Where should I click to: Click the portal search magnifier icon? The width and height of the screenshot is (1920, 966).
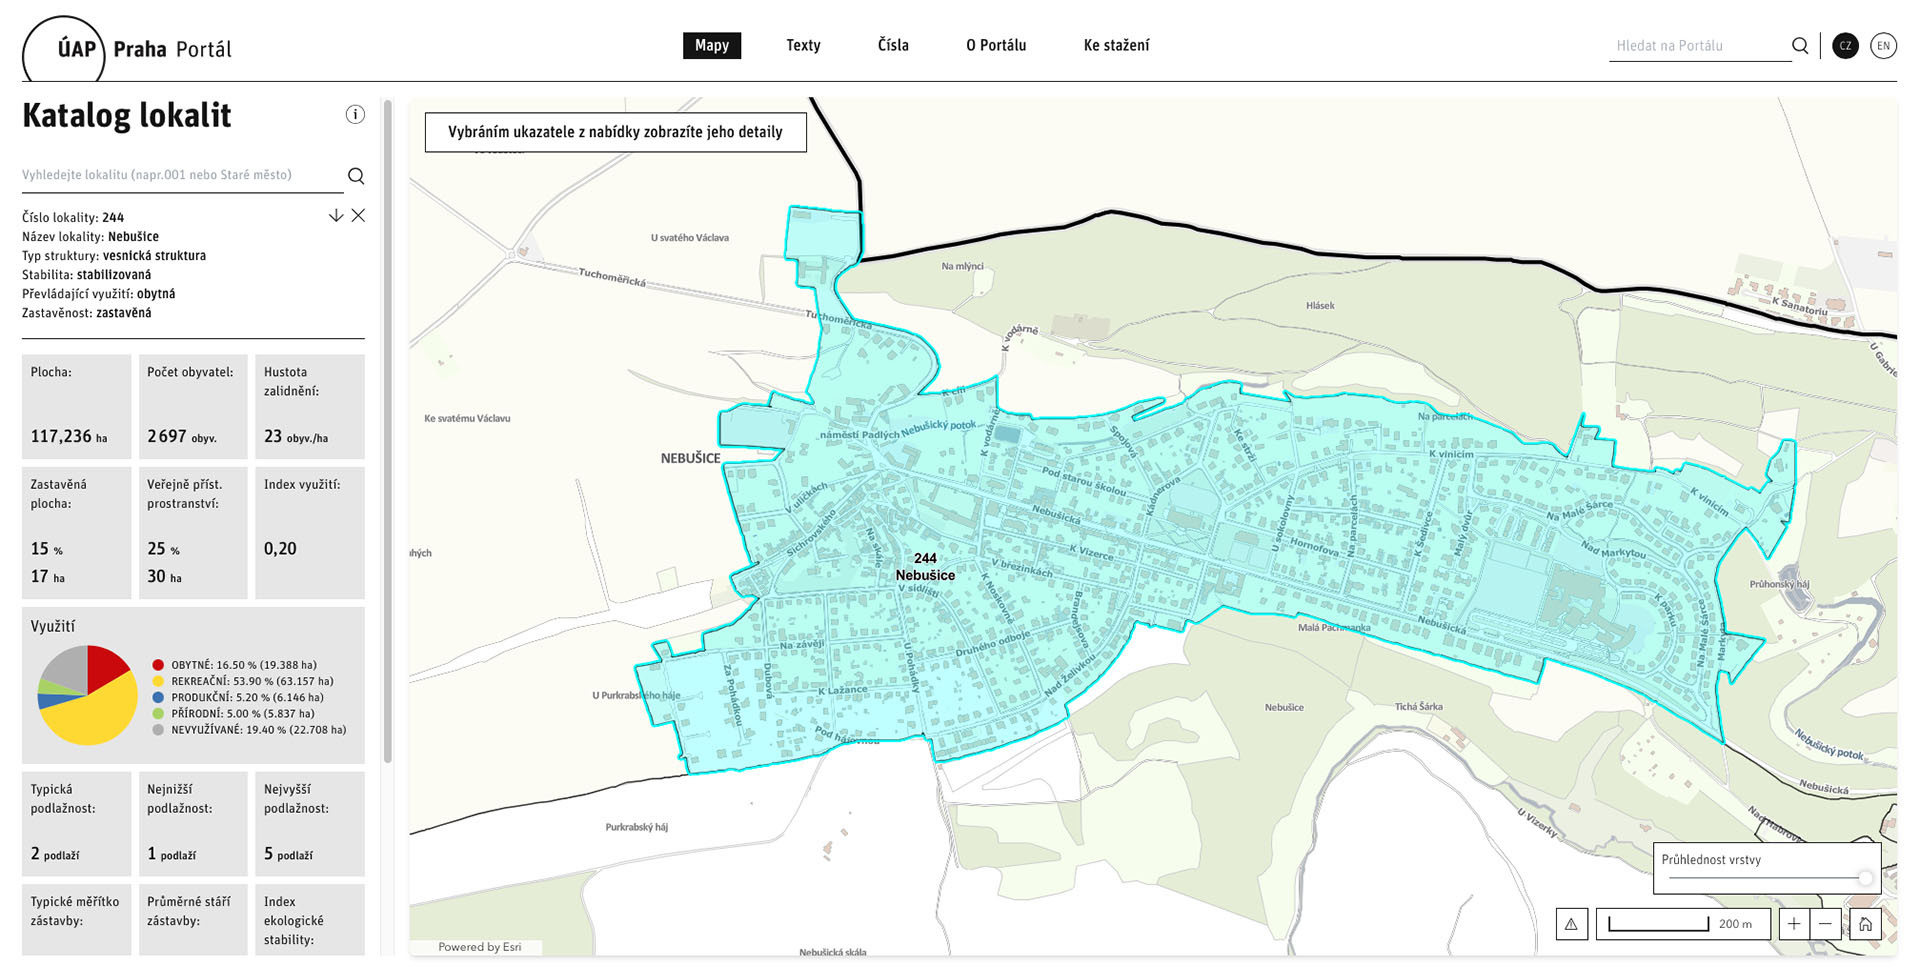pos(1800,46)
